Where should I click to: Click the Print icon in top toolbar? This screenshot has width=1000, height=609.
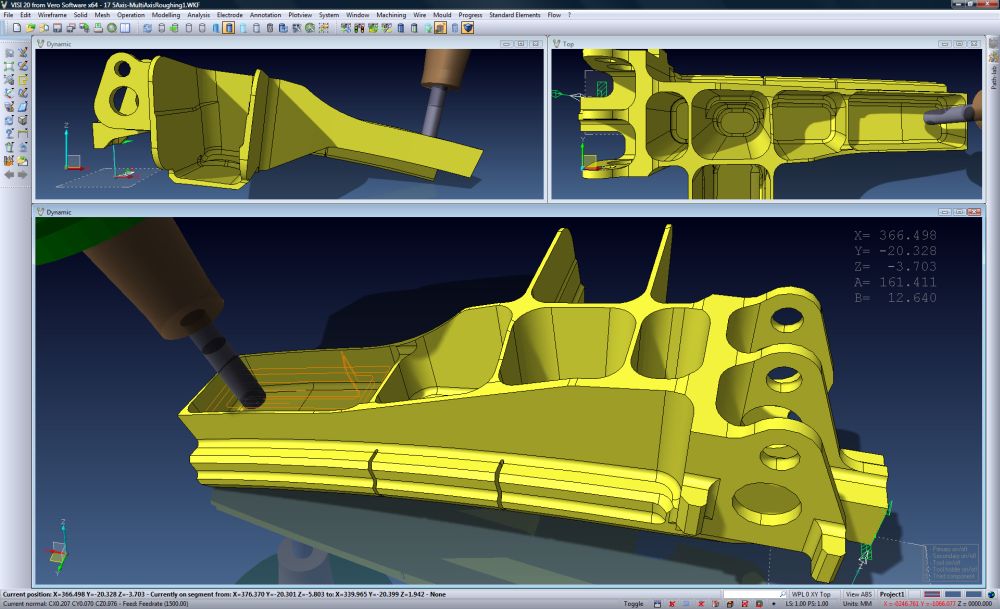point(98,27)
